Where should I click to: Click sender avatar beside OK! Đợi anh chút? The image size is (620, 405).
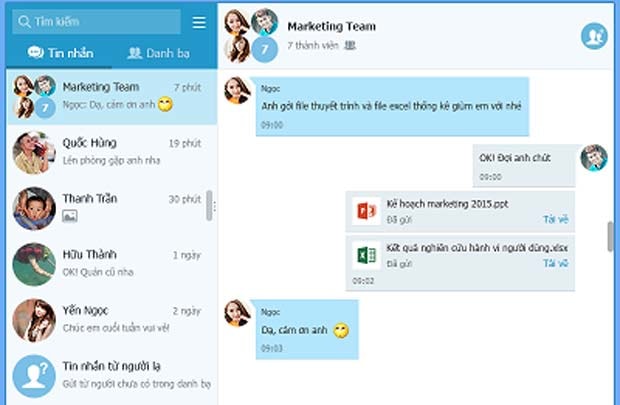click(594, 157)
